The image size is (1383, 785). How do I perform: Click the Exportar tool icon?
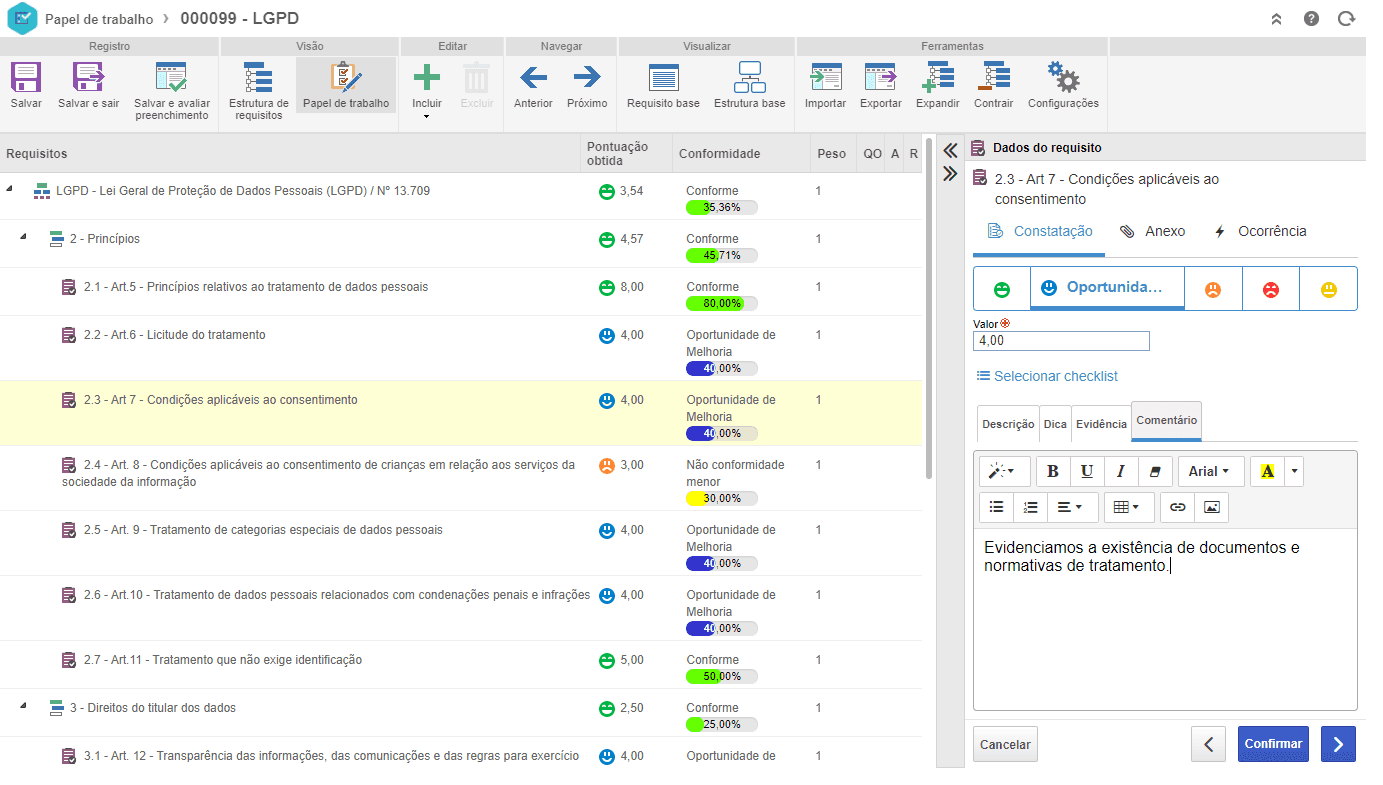point(880,78)
